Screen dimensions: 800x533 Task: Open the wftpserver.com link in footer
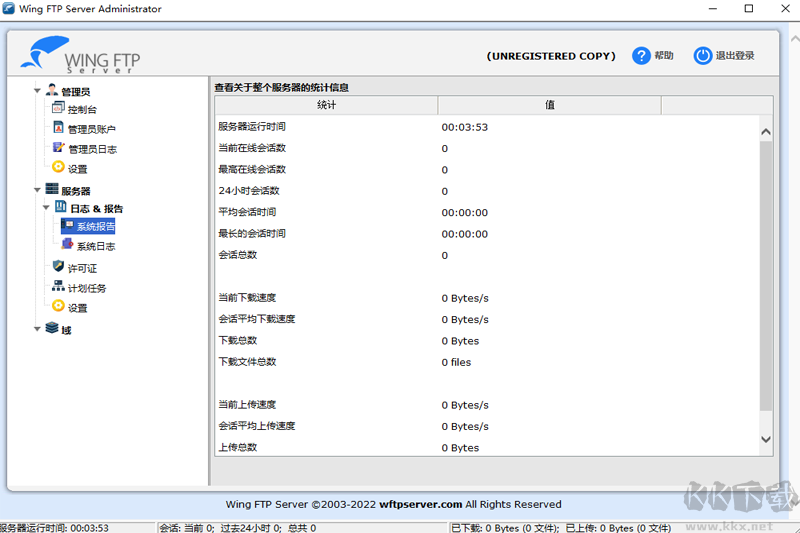tap(420, 504)
